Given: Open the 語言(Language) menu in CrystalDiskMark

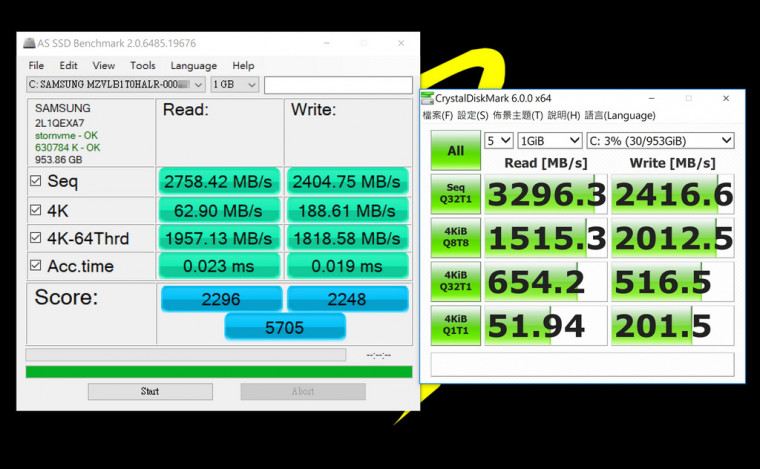Looking at the screenshot, I should pyautogui.click(x=620, y=115).
